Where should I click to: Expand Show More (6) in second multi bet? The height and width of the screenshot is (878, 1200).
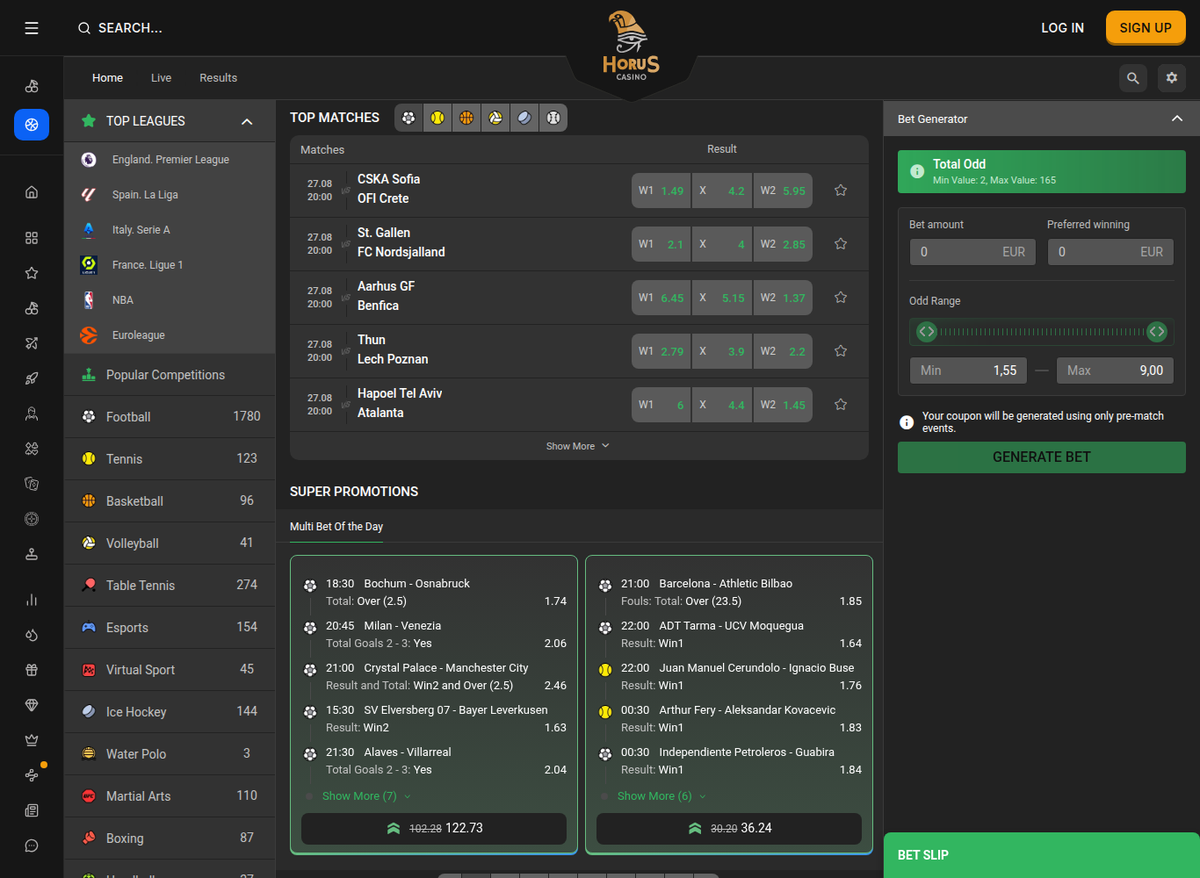(x=661, y=796)
